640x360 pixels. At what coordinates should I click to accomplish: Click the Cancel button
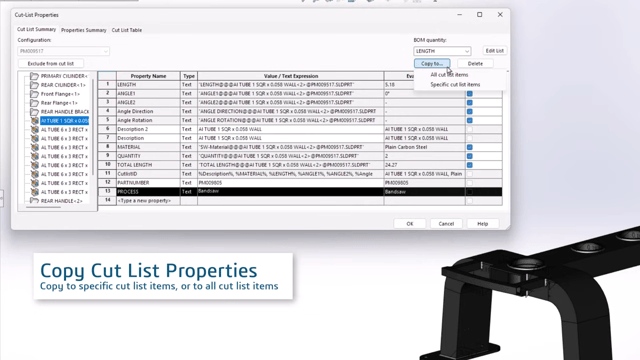click(446, 224)
